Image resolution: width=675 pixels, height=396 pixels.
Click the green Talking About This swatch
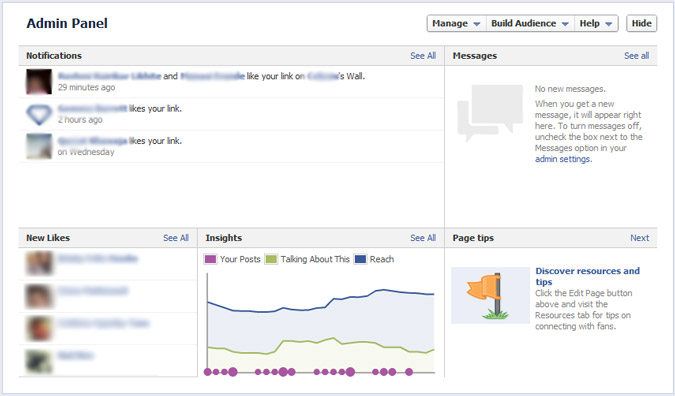(x=271, y=259)
